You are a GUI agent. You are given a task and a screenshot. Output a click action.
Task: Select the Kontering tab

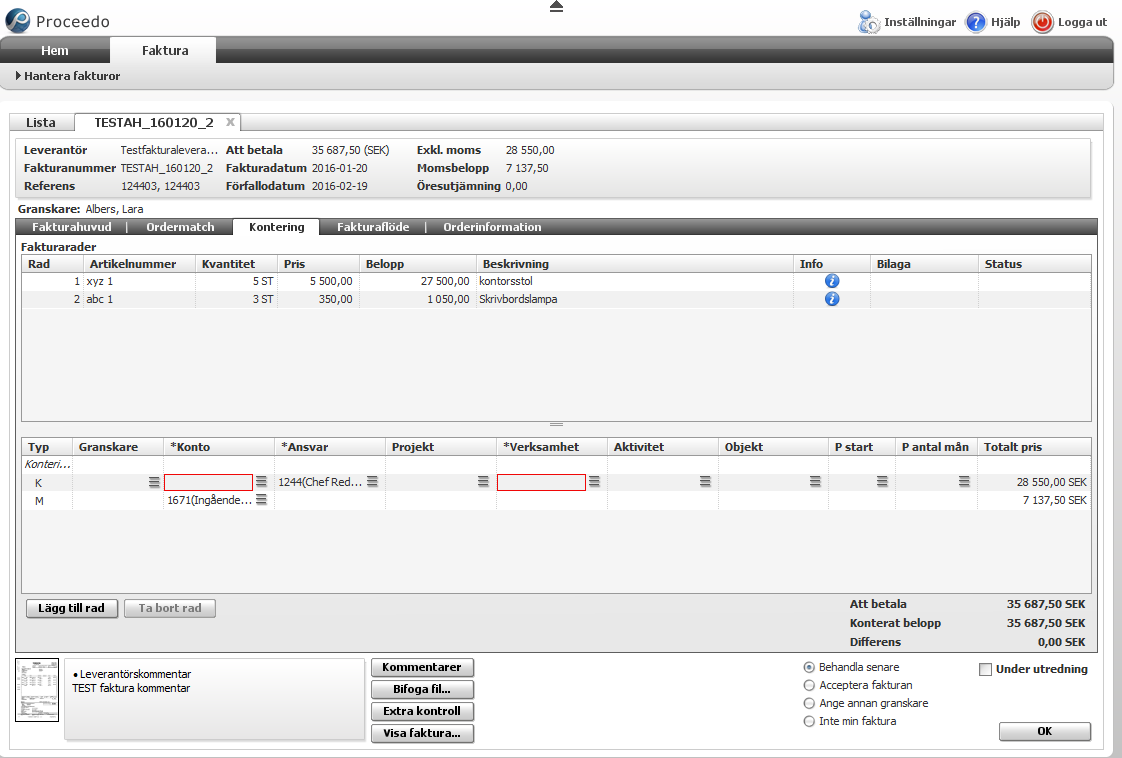pyautogui.click(x=276, y=227)
